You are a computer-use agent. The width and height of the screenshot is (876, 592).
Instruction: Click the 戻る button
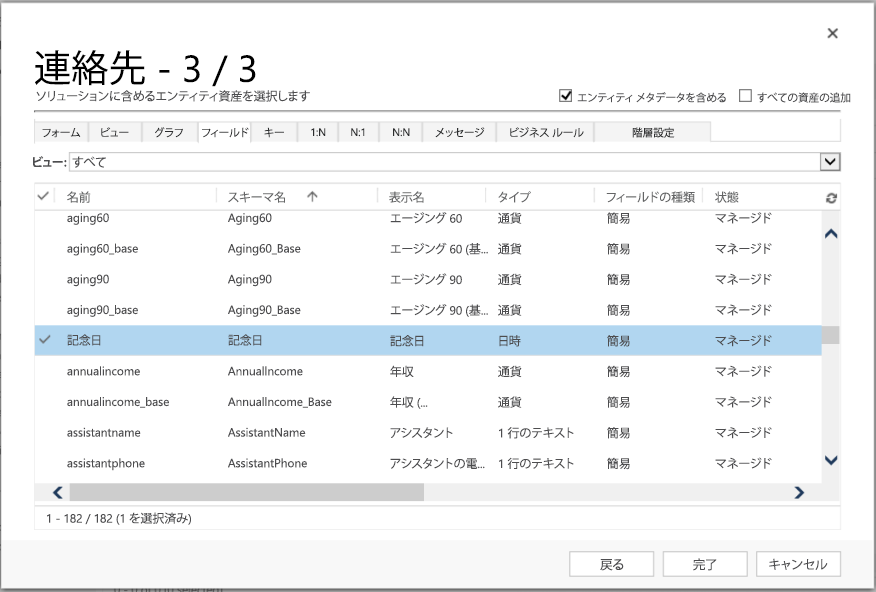[x=611, y=564]
